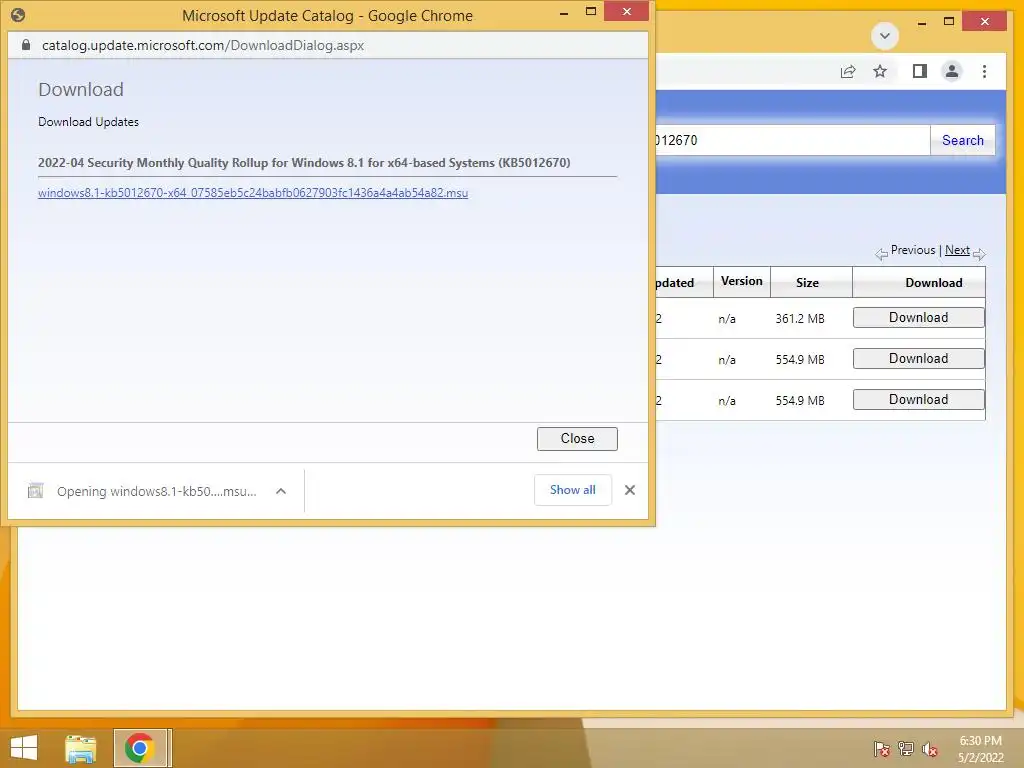Open Action Center flag icon in tray

[881, 749]
